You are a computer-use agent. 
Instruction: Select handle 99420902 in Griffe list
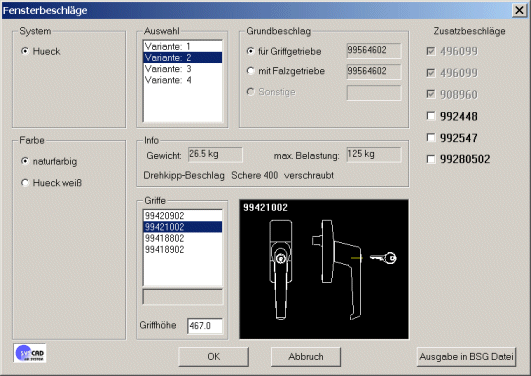tap(183, 216)
